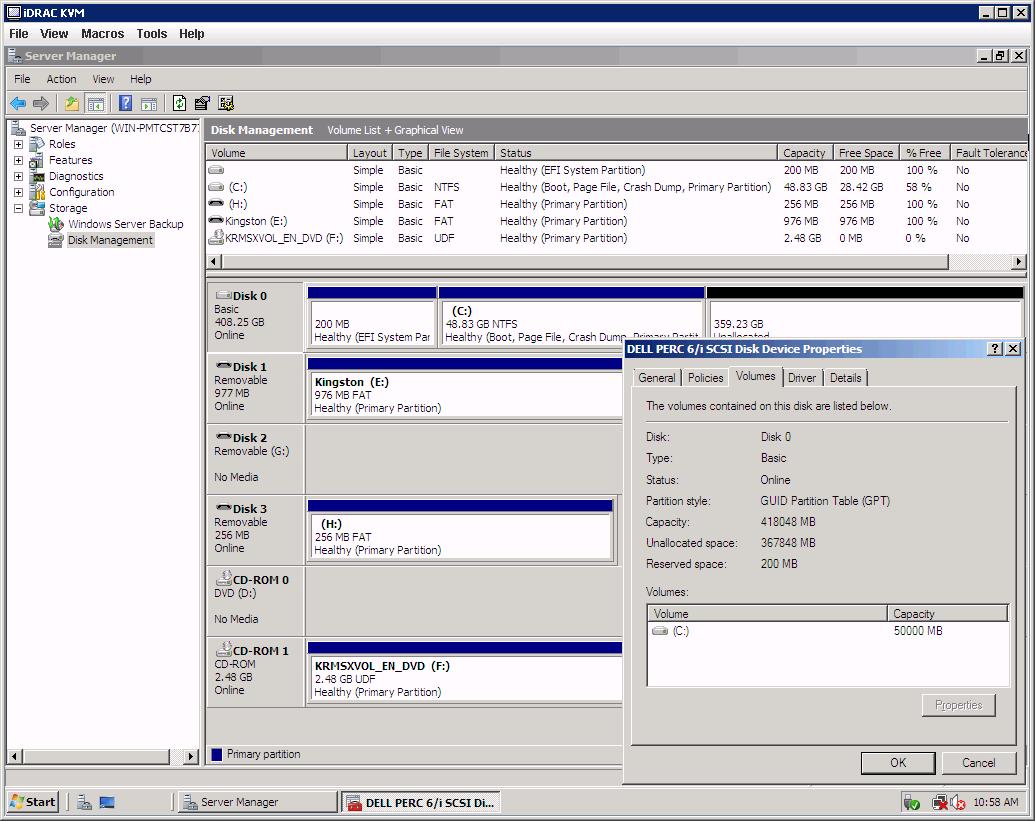Collapse the Storage tree node
This screenshot has width=1035, height=821.
tap(18, 208)
